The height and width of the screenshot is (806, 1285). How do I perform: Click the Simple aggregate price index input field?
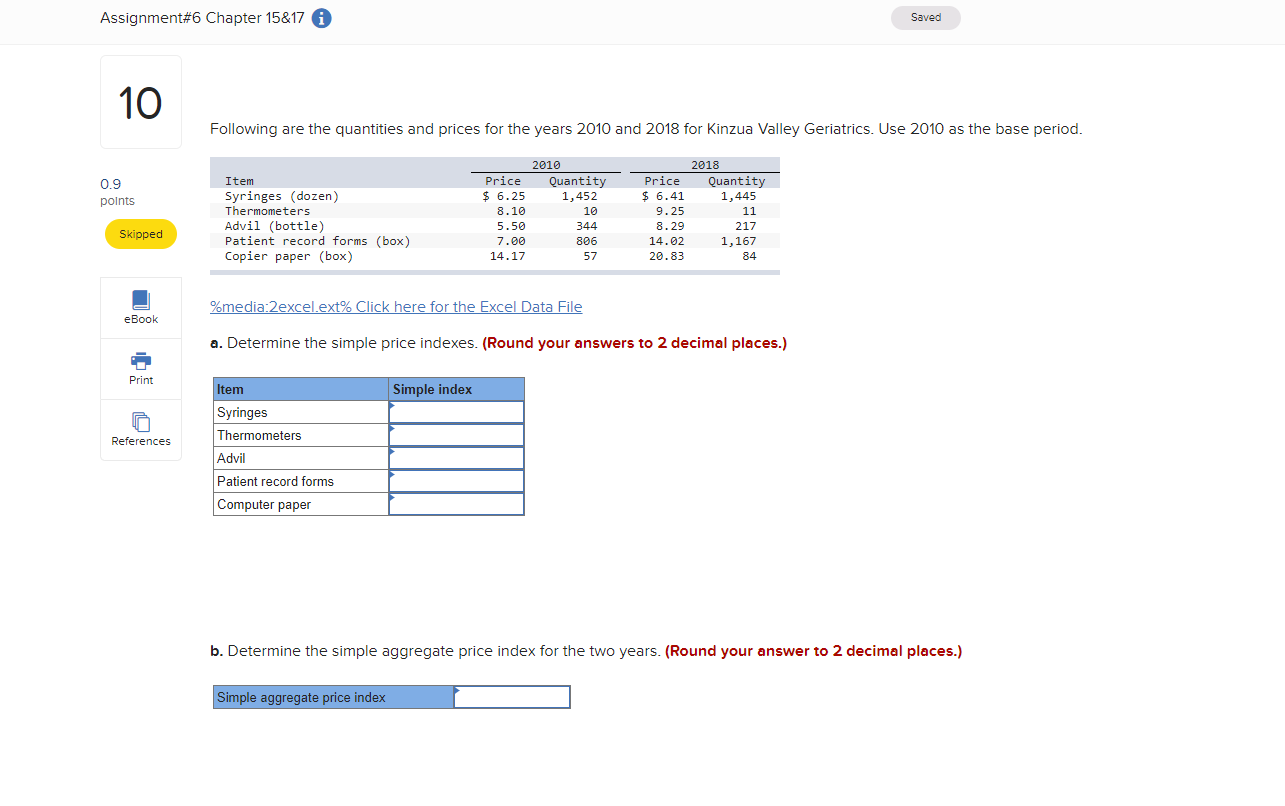[515, 697]
